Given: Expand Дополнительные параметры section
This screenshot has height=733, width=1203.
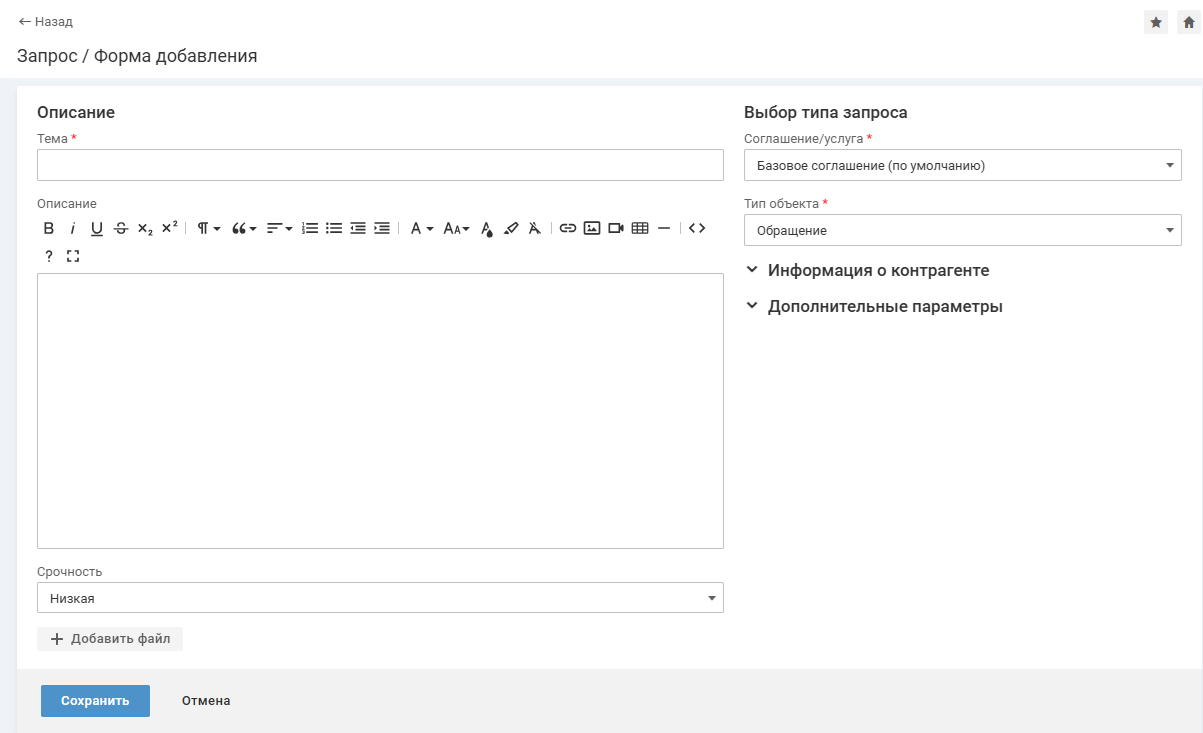Looking at the screenshot, I should 884,306.
